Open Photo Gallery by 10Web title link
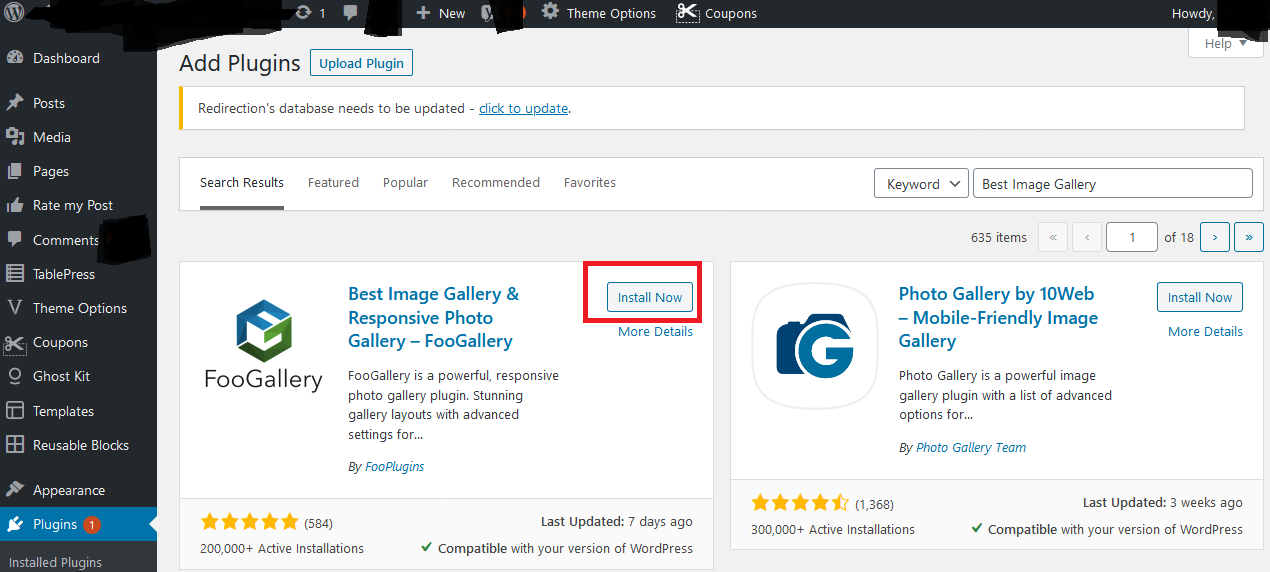The height and width of the screenshot is (572, 1270). 998,317
